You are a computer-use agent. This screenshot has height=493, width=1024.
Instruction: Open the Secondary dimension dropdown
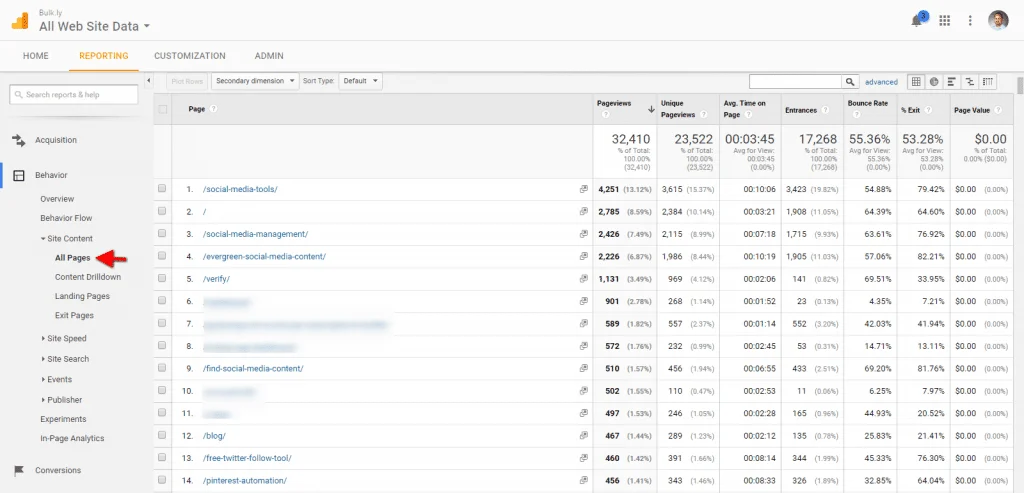[x=254, y=81]
